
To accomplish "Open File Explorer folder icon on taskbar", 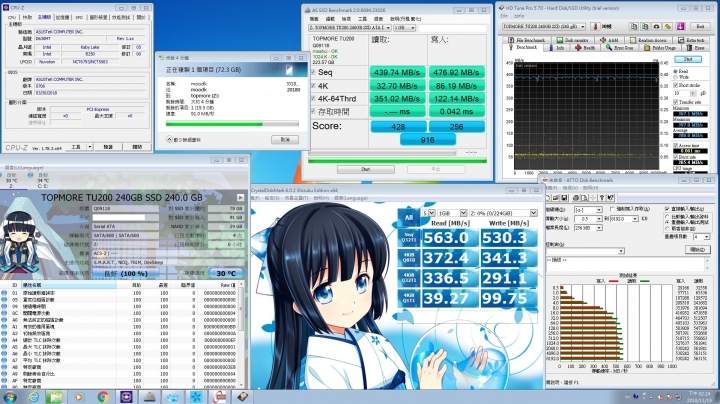I will 56,397.
